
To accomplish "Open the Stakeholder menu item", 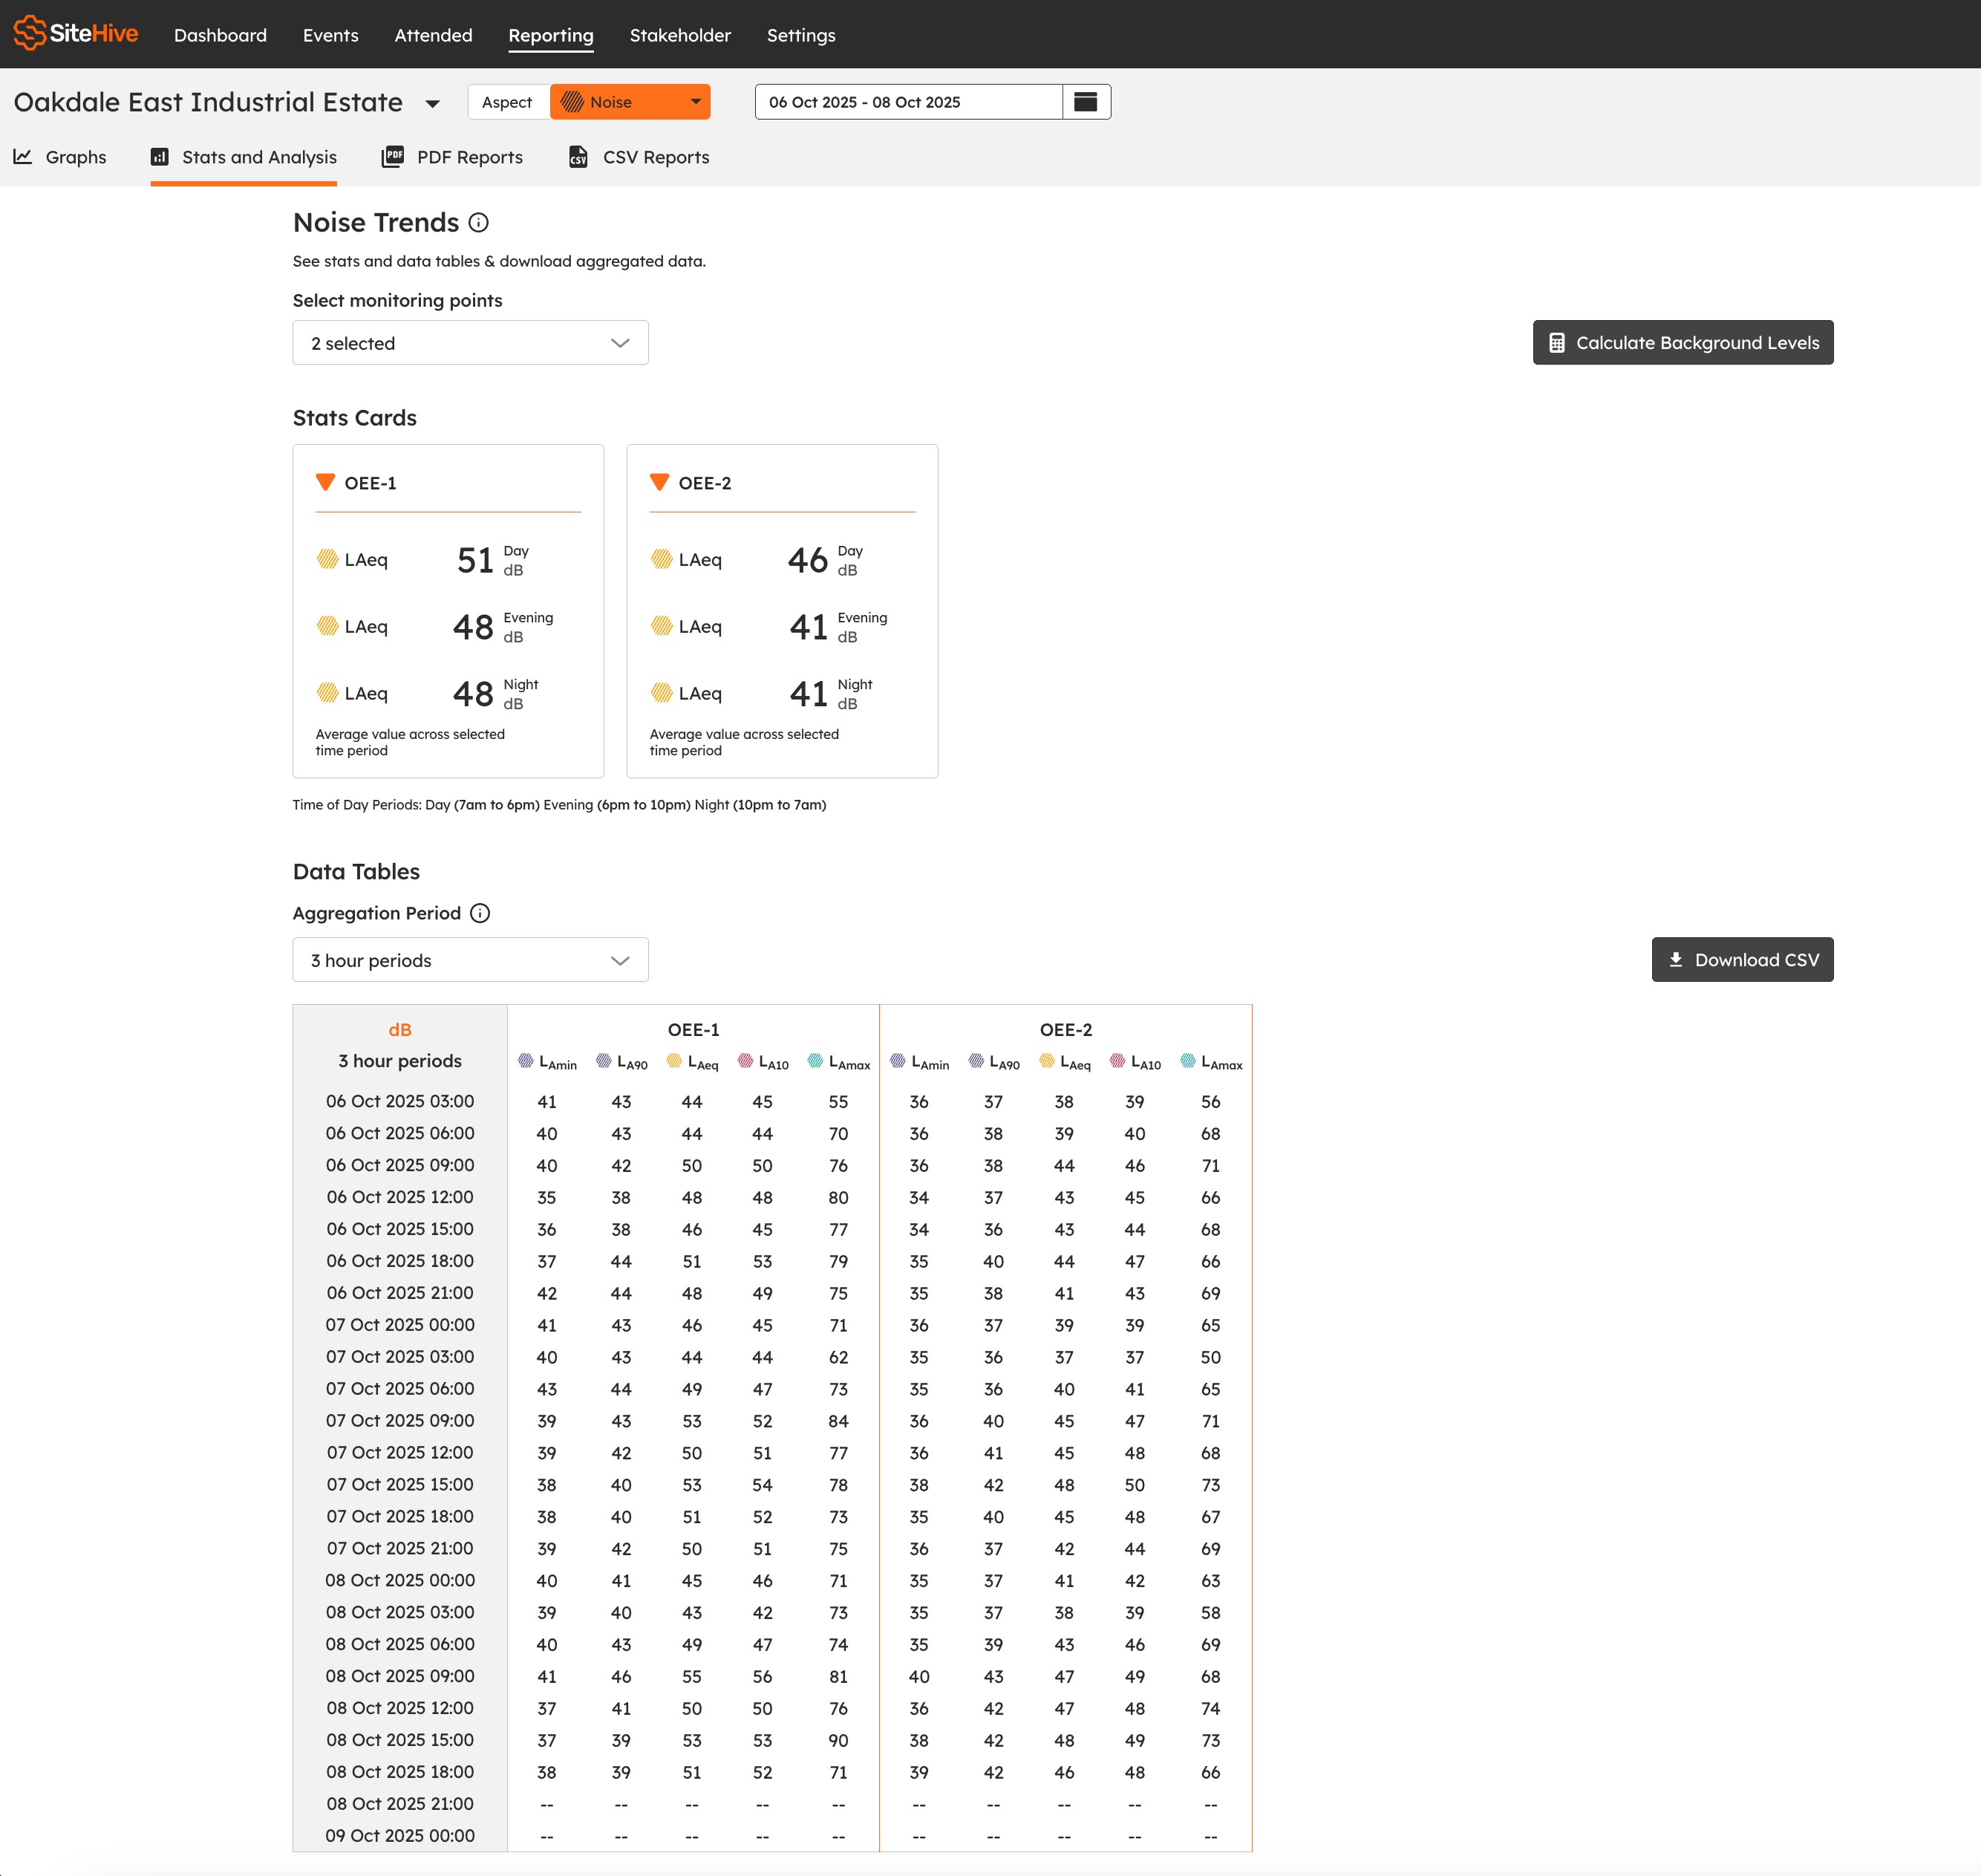I will 680,35.
